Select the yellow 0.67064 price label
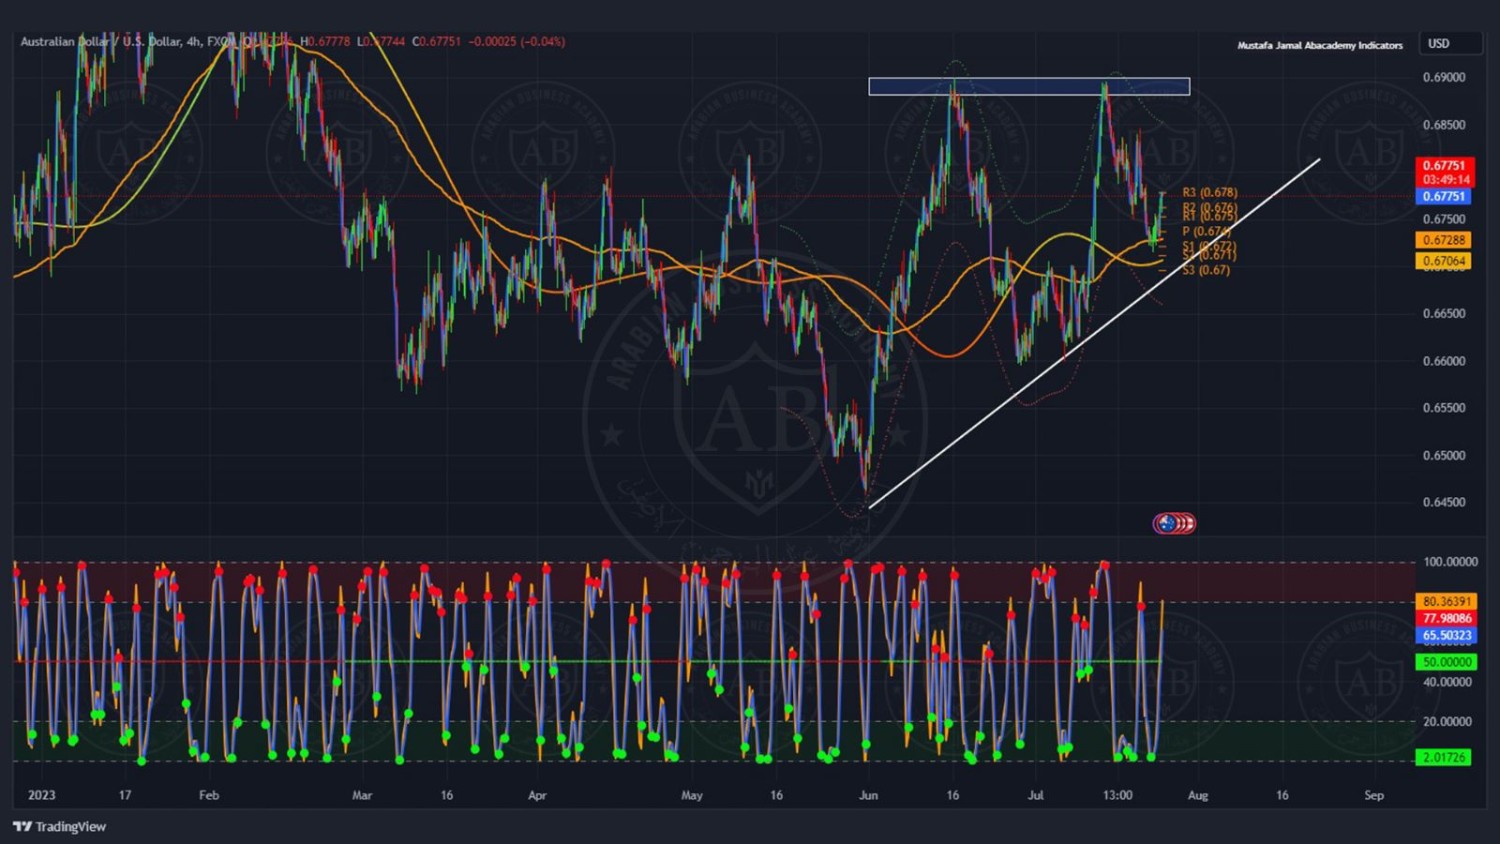This screenshot has width=1500, height=844. (x=1445, y=261)
